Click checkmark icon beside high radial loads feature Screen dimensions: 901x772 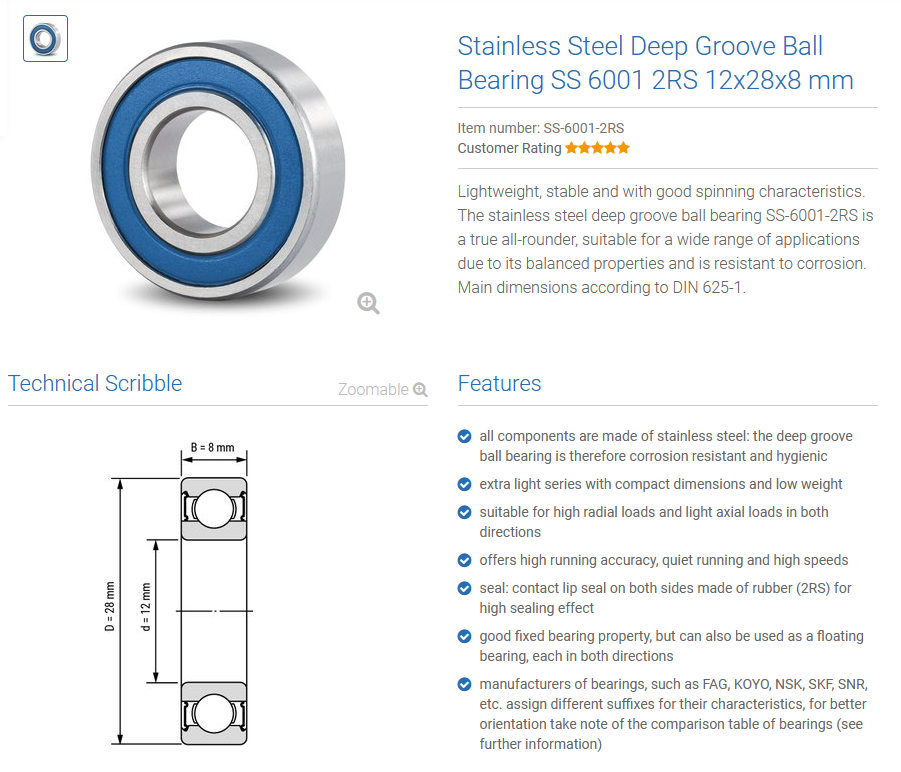tap(464, 512)
